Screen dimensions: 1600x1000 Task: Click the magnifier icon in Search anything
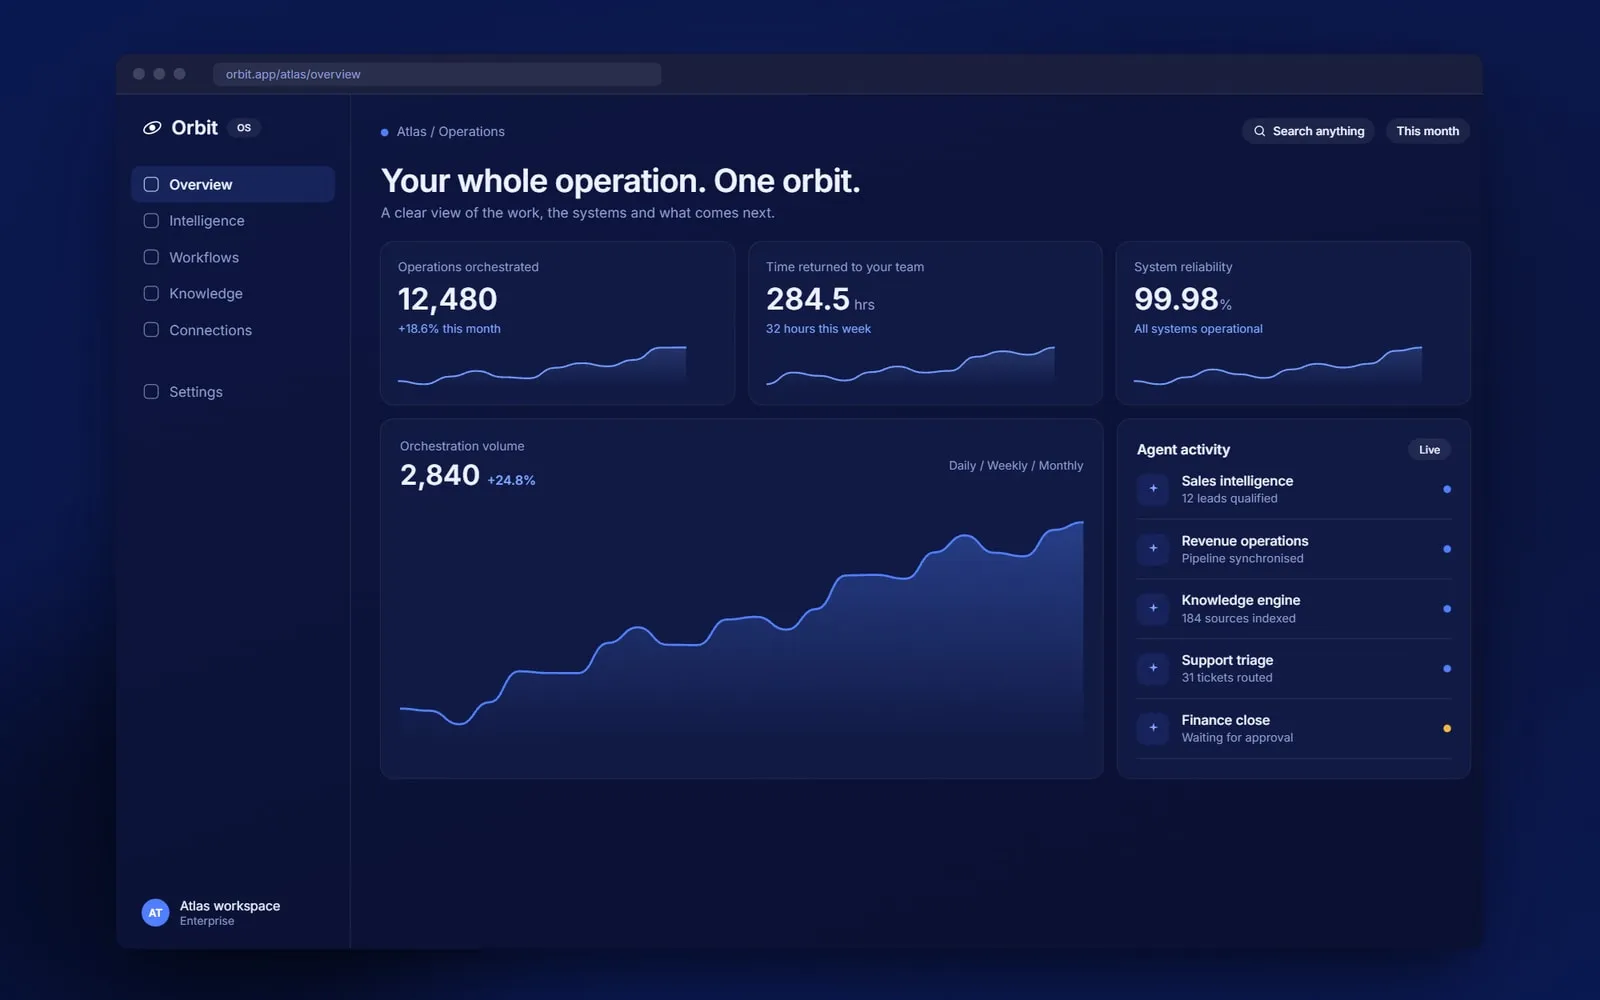click(x=1260, y=131)
